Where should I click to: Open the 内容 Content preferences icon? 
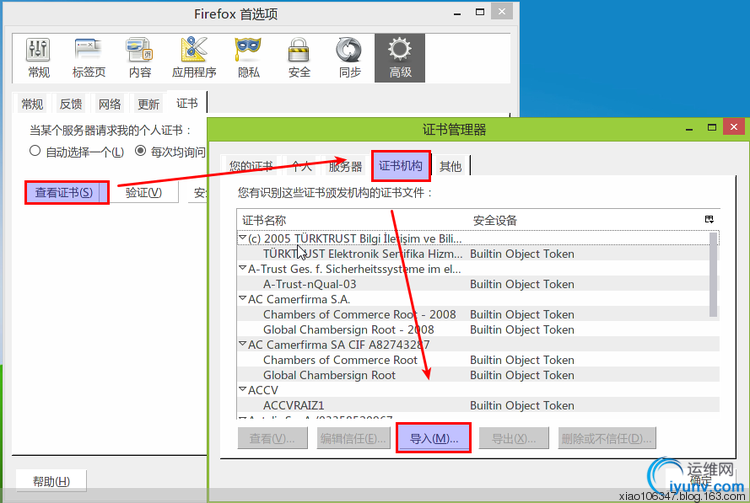pyautogui.click(x=140, y=58)
